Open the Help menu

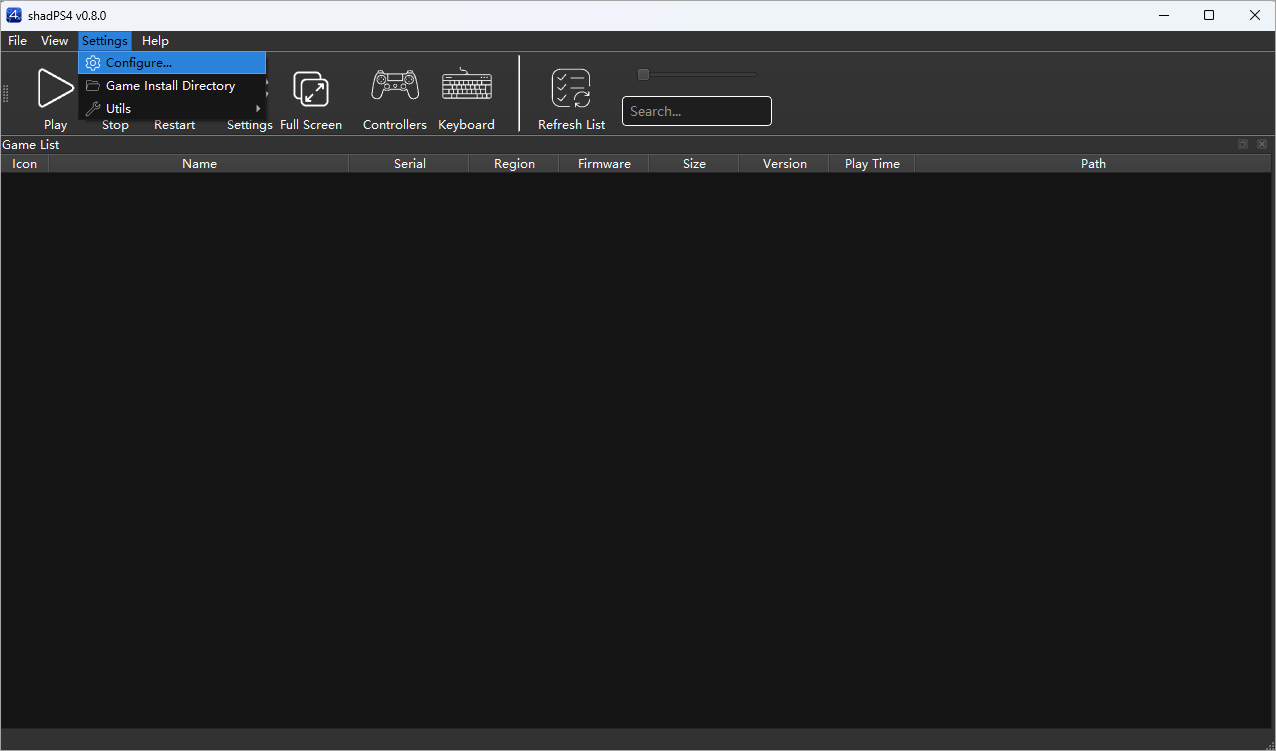coord(155,41)
